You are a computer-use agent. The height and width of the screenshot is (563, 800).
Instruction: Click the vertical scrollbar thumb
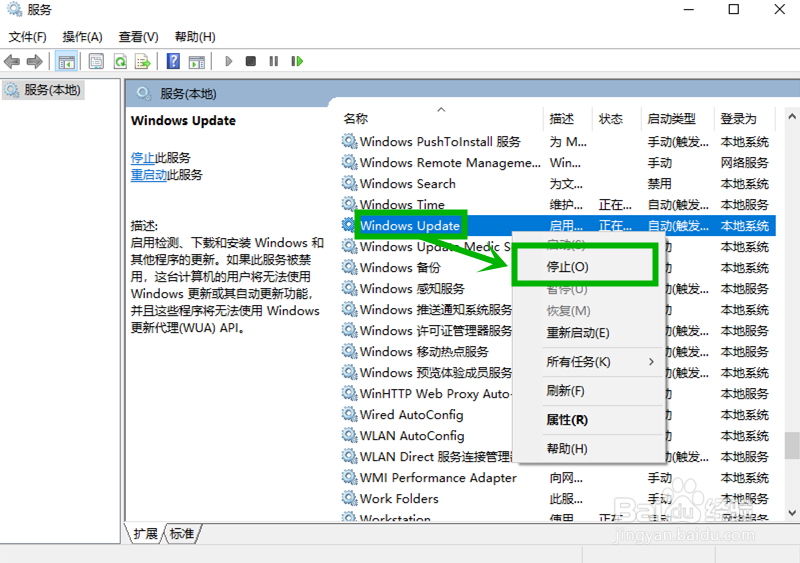[792, 446]
